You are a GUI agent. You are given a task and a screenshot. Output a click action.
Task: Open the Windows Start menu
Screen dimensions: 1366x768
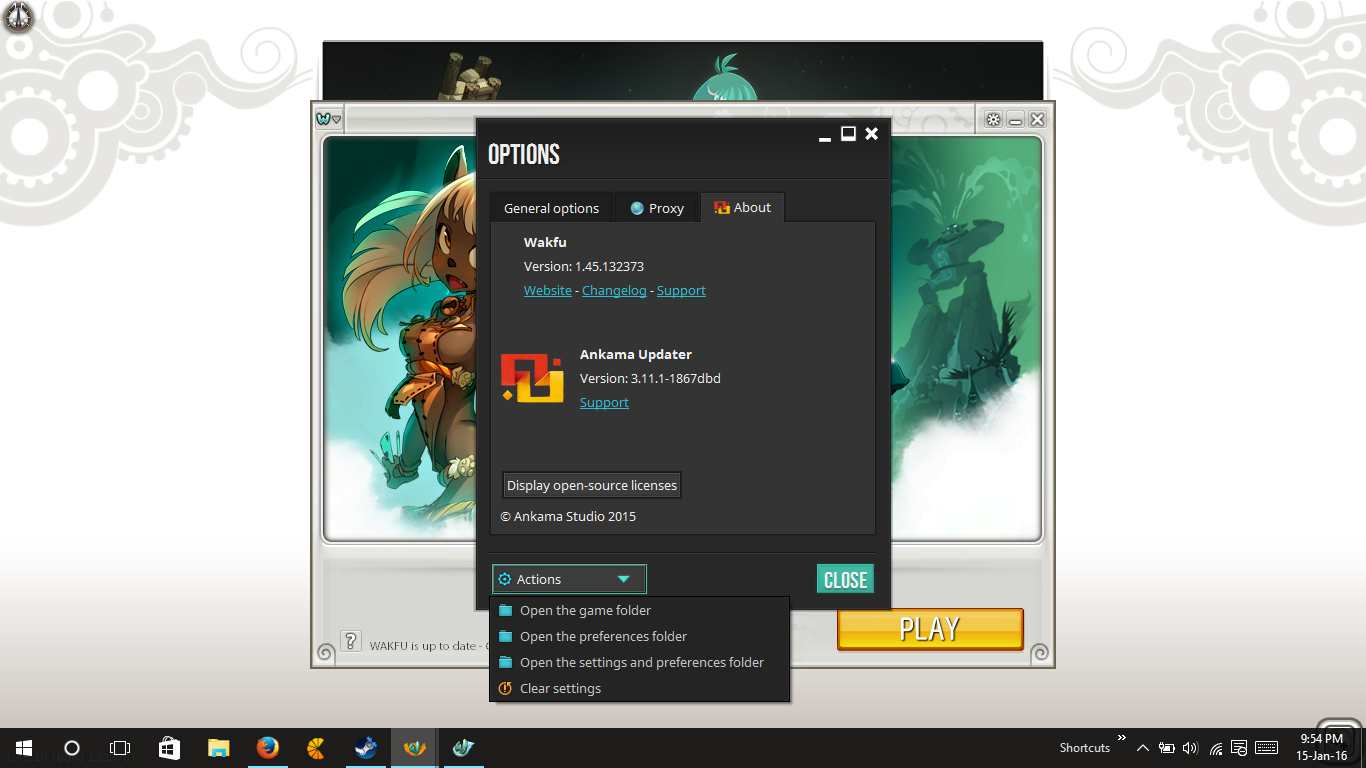pos(24,748)
